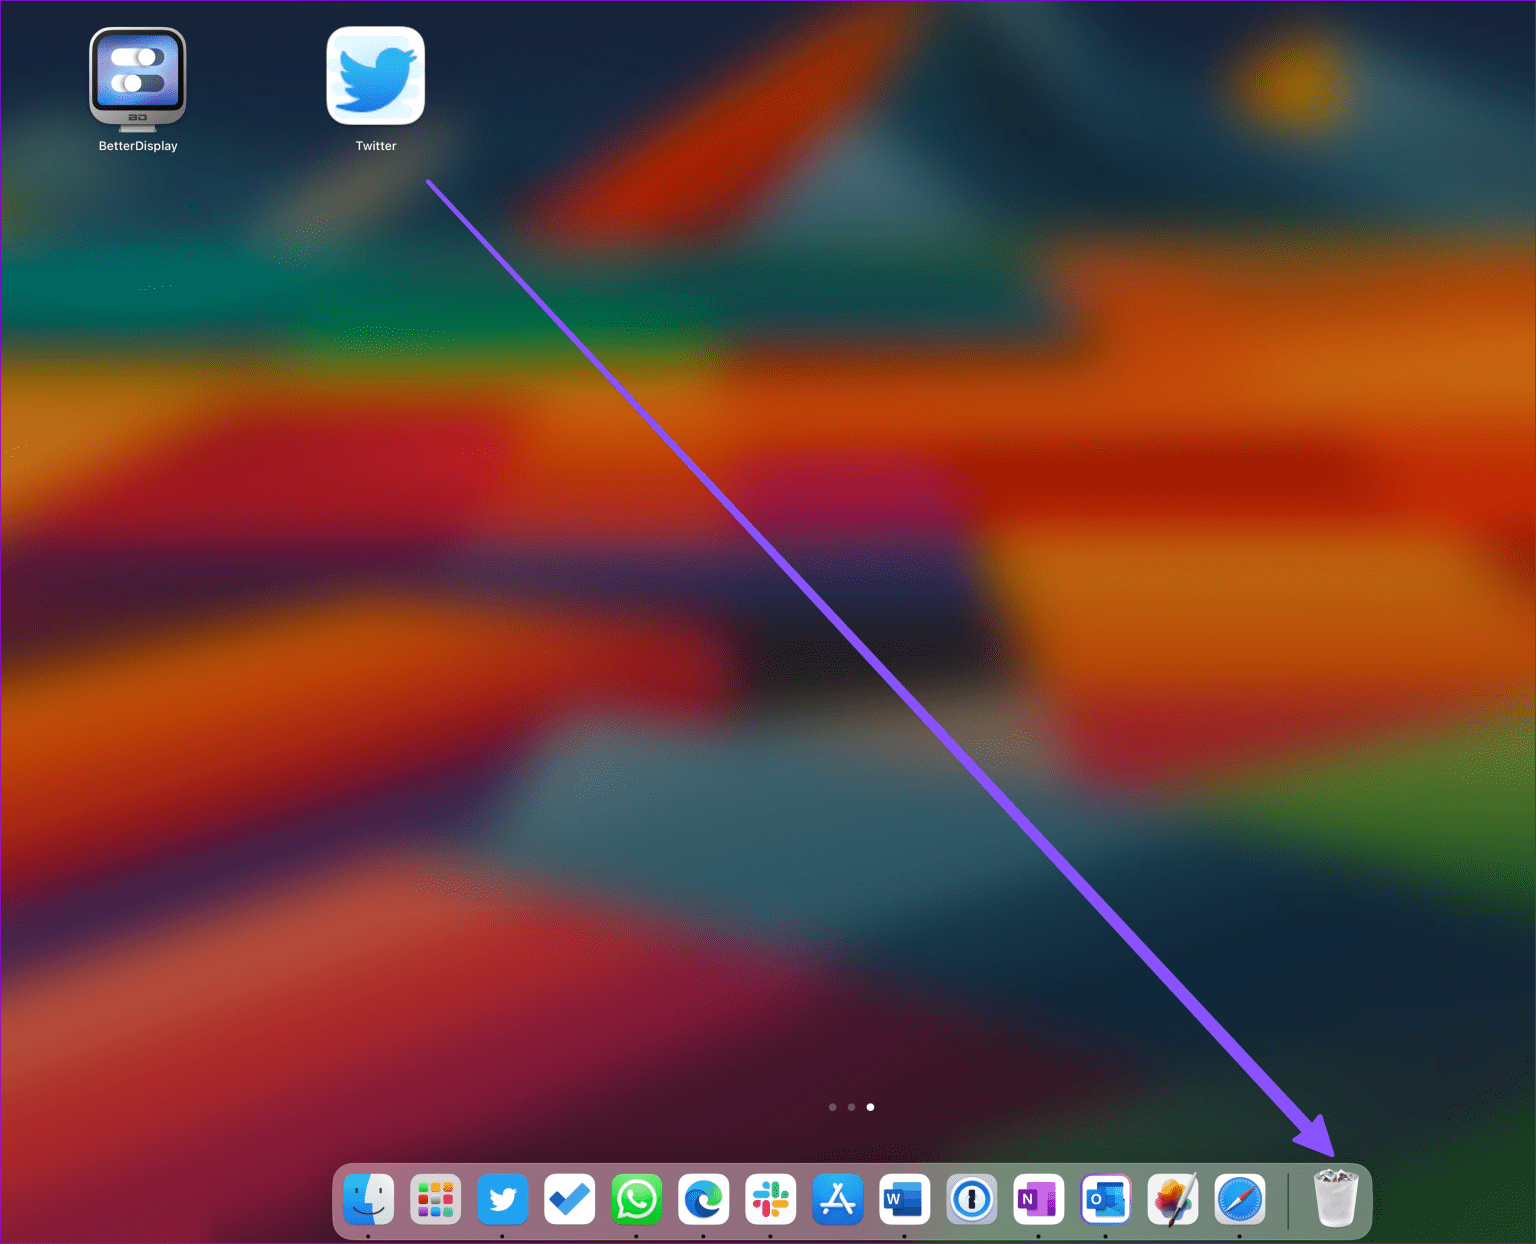Open Microsoft To Do checkmark app in Dock
Image resolution: width=1536 pixels, height=1244 pixels.
(569, 1199)
